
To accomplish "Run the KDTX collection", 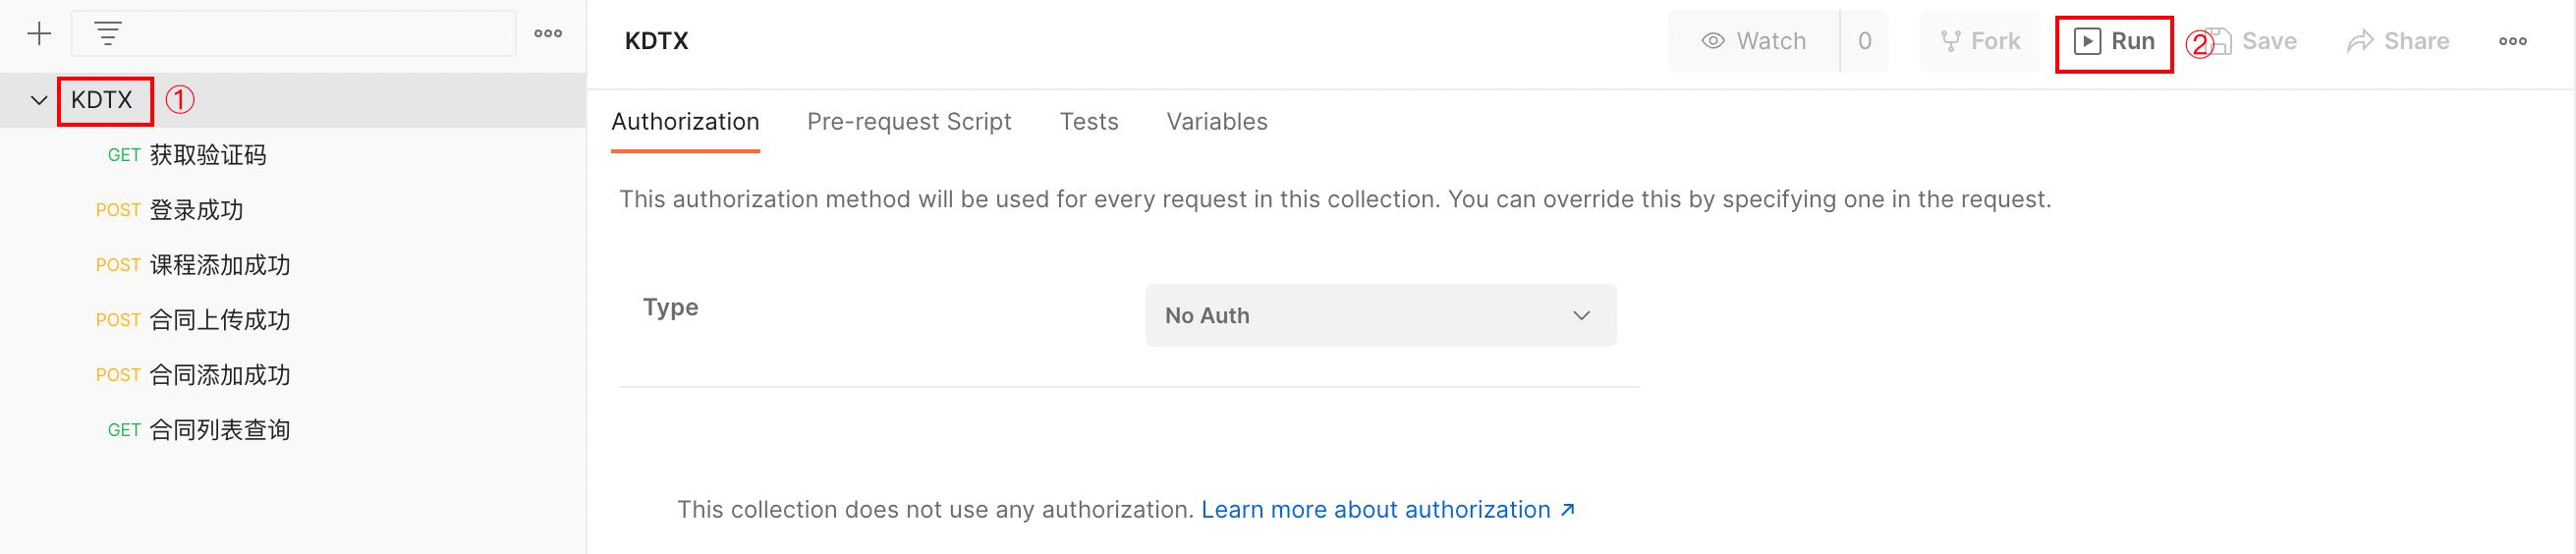I will click(x=2114, y=41).
